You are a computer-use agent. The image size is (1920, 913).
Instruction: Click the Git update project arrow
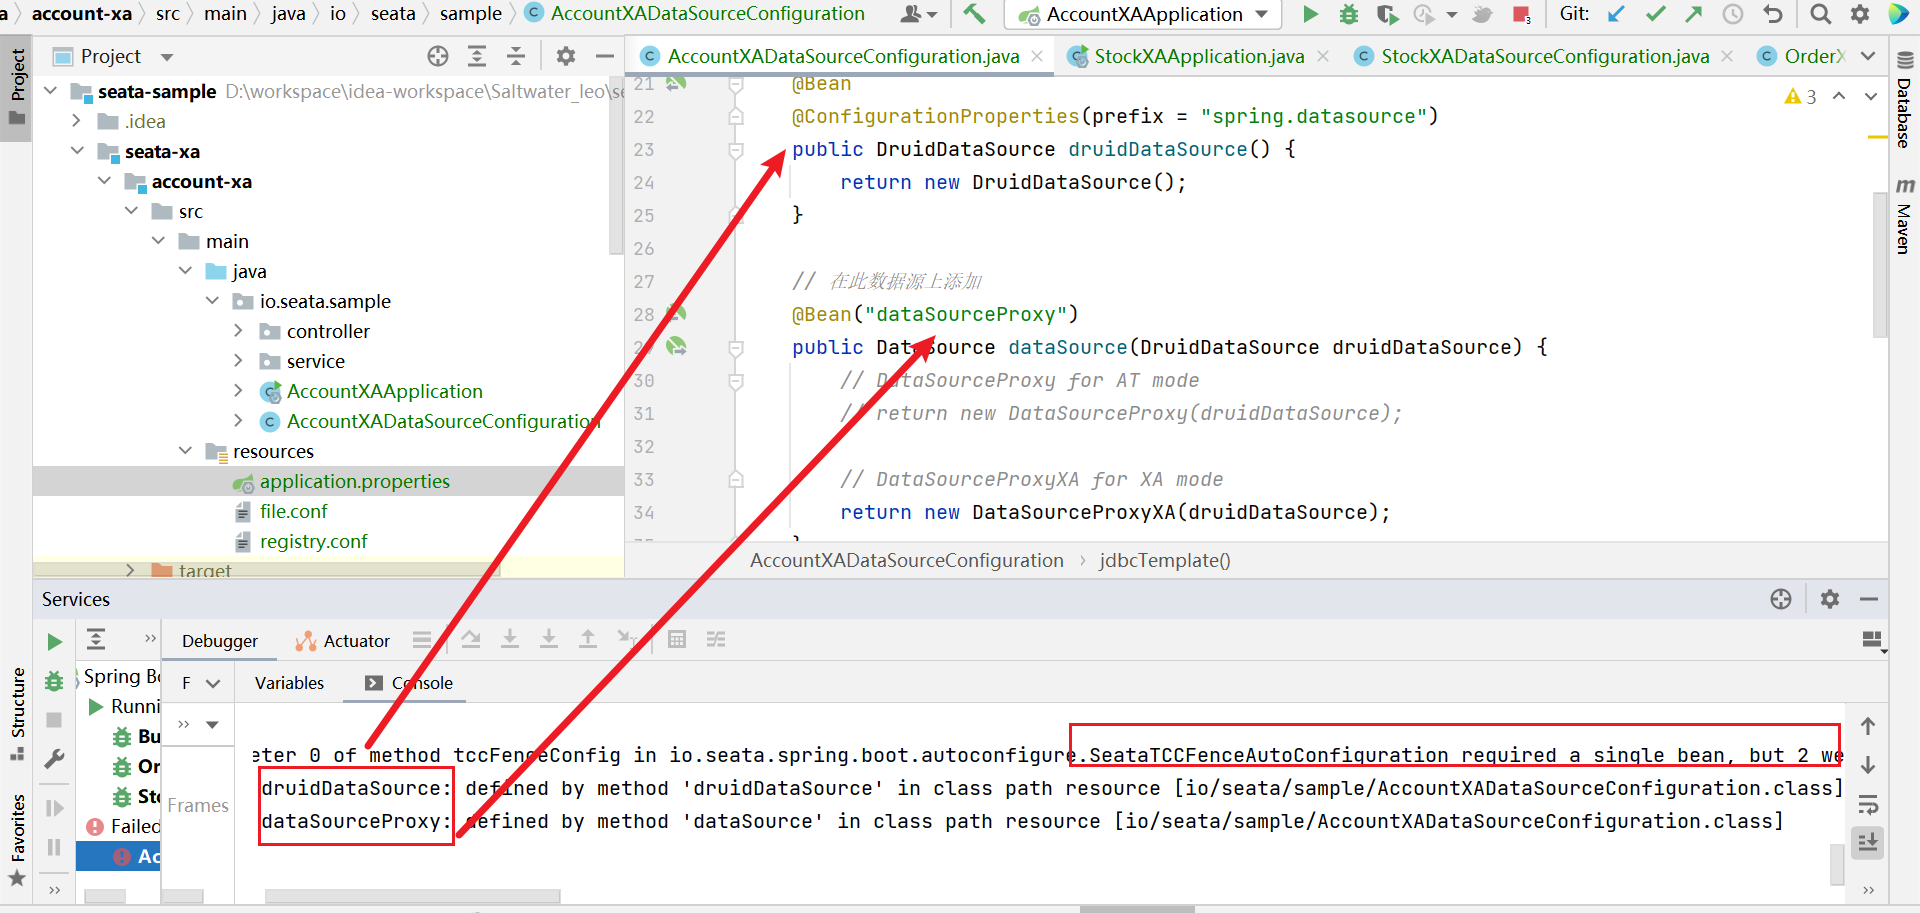pos(1616,14)
